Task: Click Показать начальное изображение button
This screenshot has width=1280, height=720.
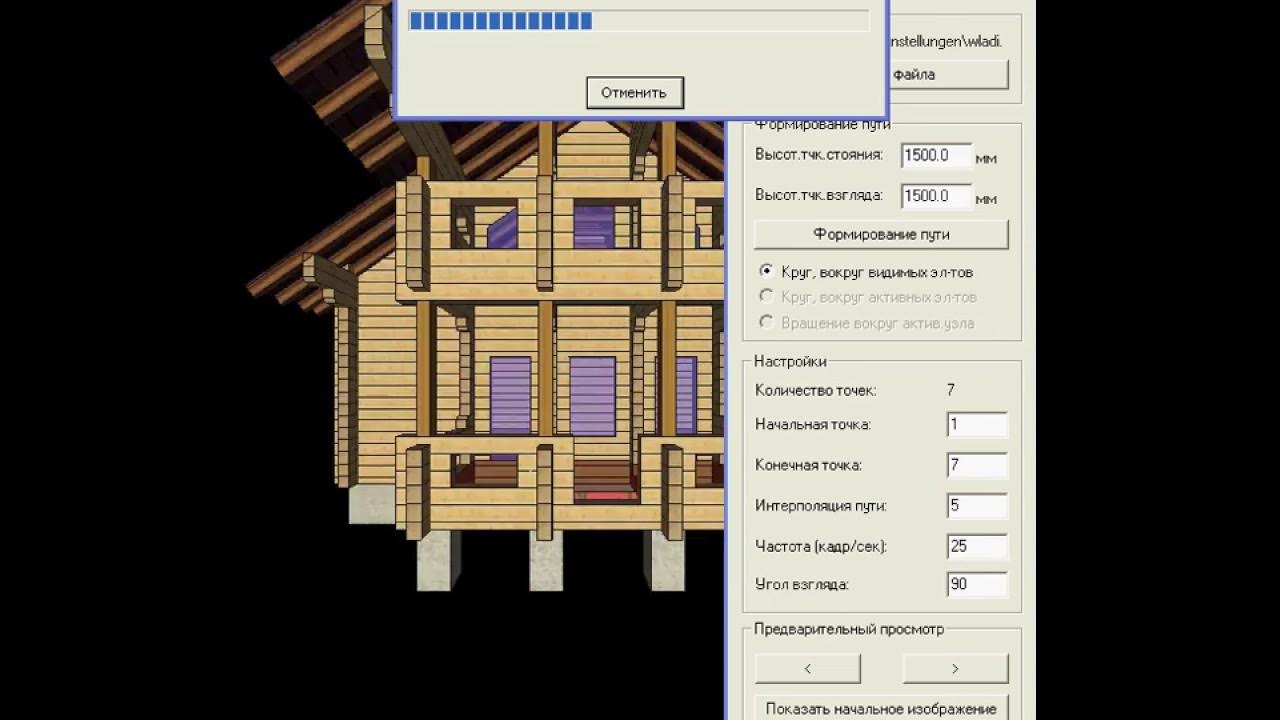Action: (x=881, y=707)
